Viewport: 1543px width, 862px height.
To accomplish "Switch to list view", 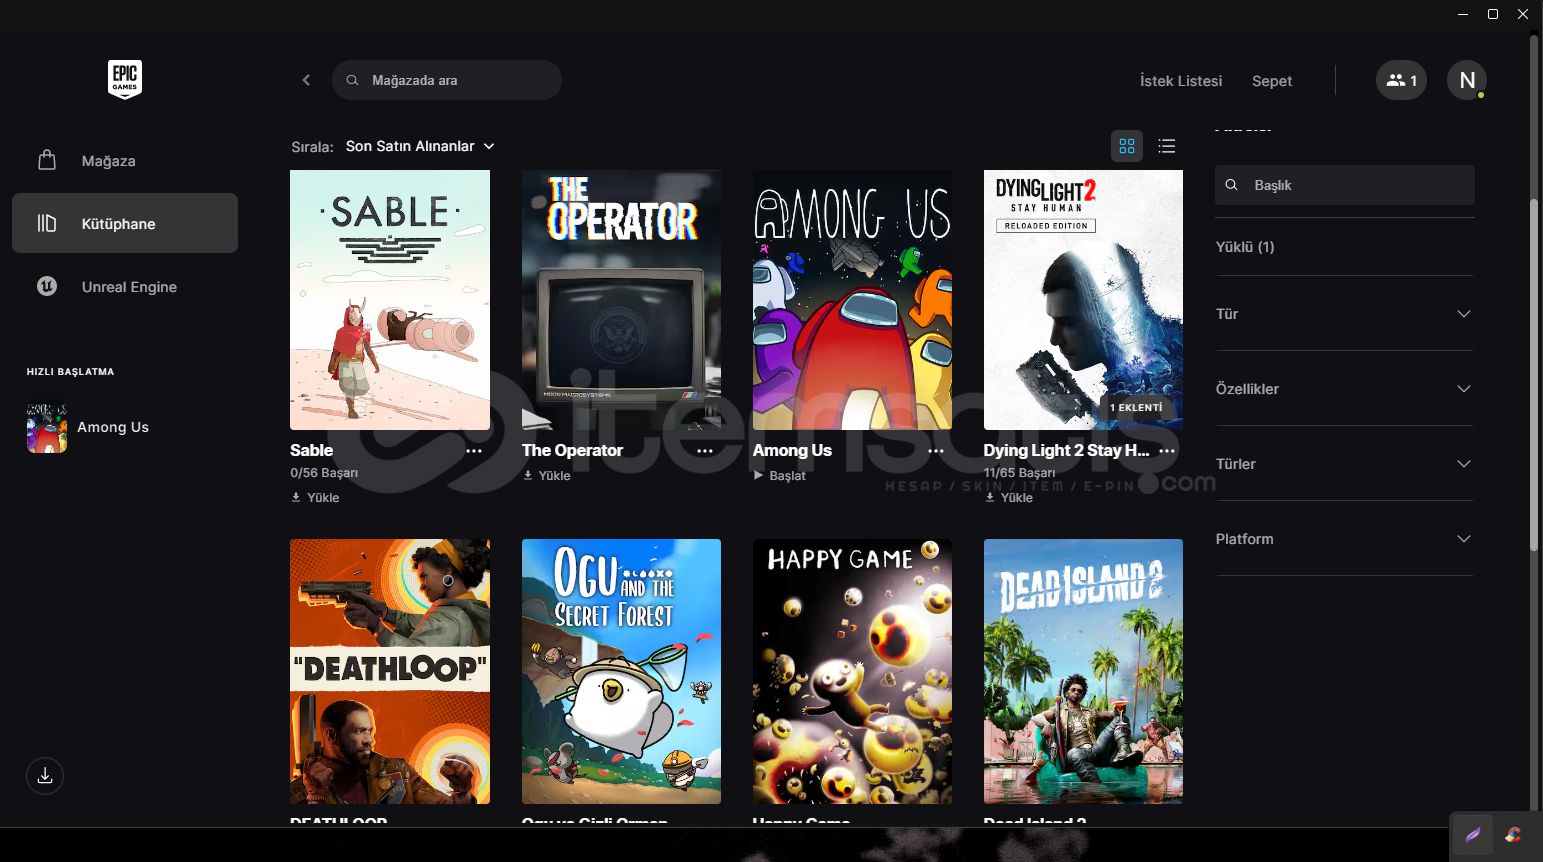I will click(1166, 146).
